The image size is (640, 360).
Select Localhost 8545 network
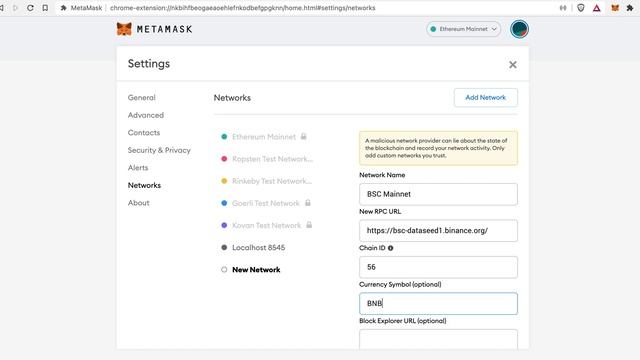tap(258, 248)
